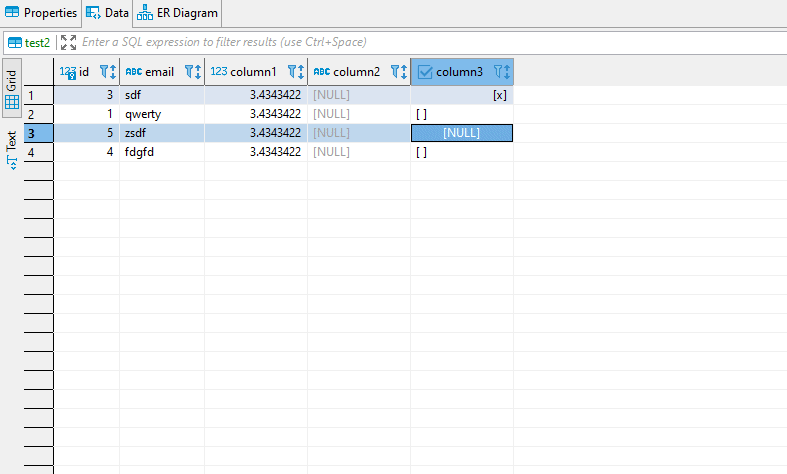Select row header number 3
The image size is (787, 474).
point(39,133)
